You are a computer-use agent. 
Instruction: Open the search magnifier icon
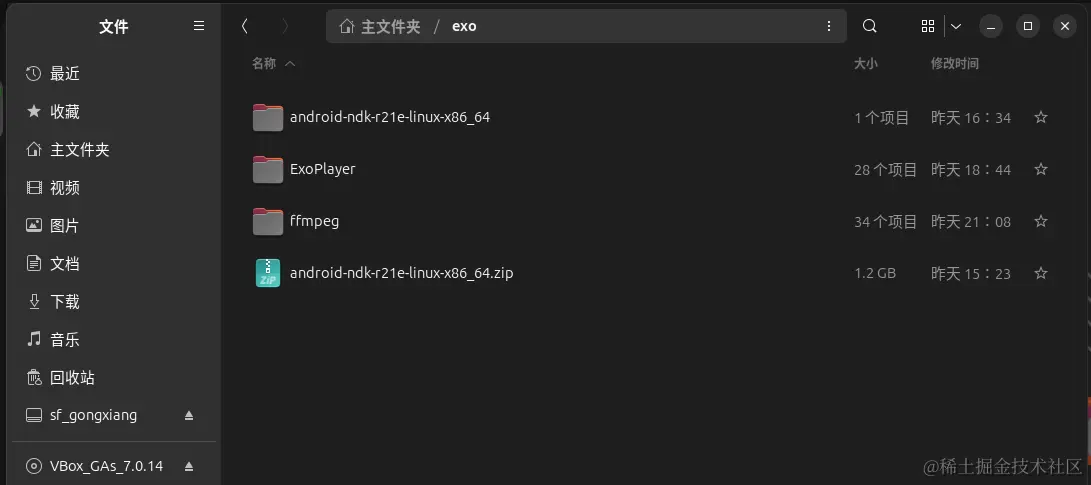tap(869, 26)
